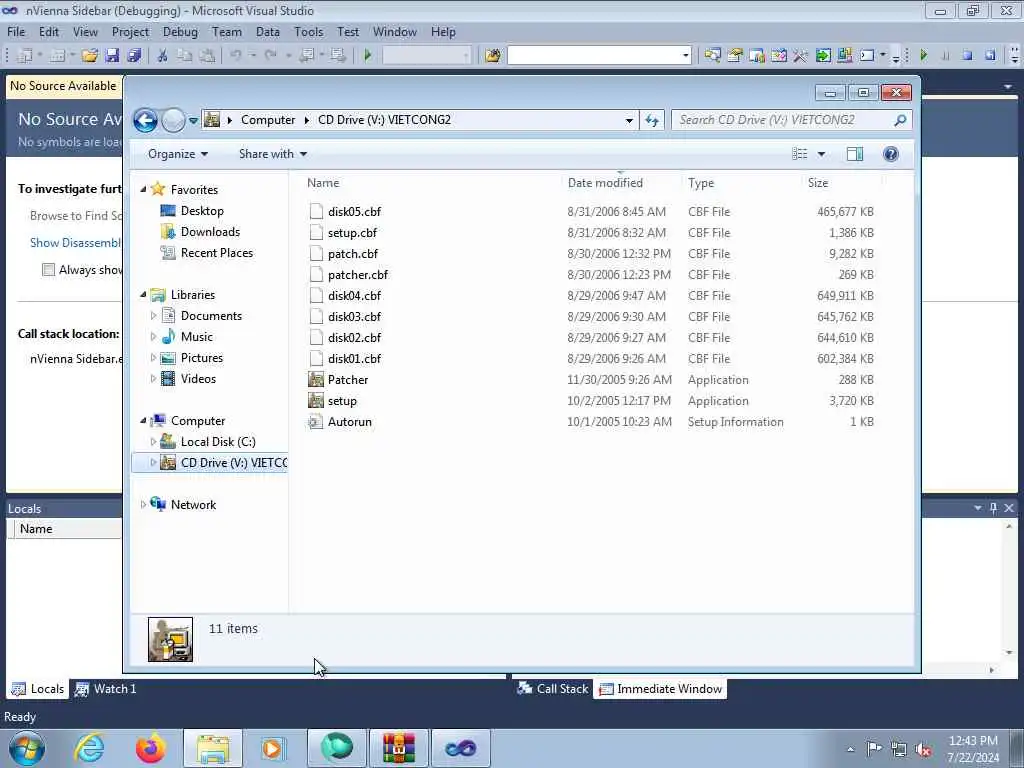Click Find in Files toolbar icon
1024x768 pixels.
(493, 56)
